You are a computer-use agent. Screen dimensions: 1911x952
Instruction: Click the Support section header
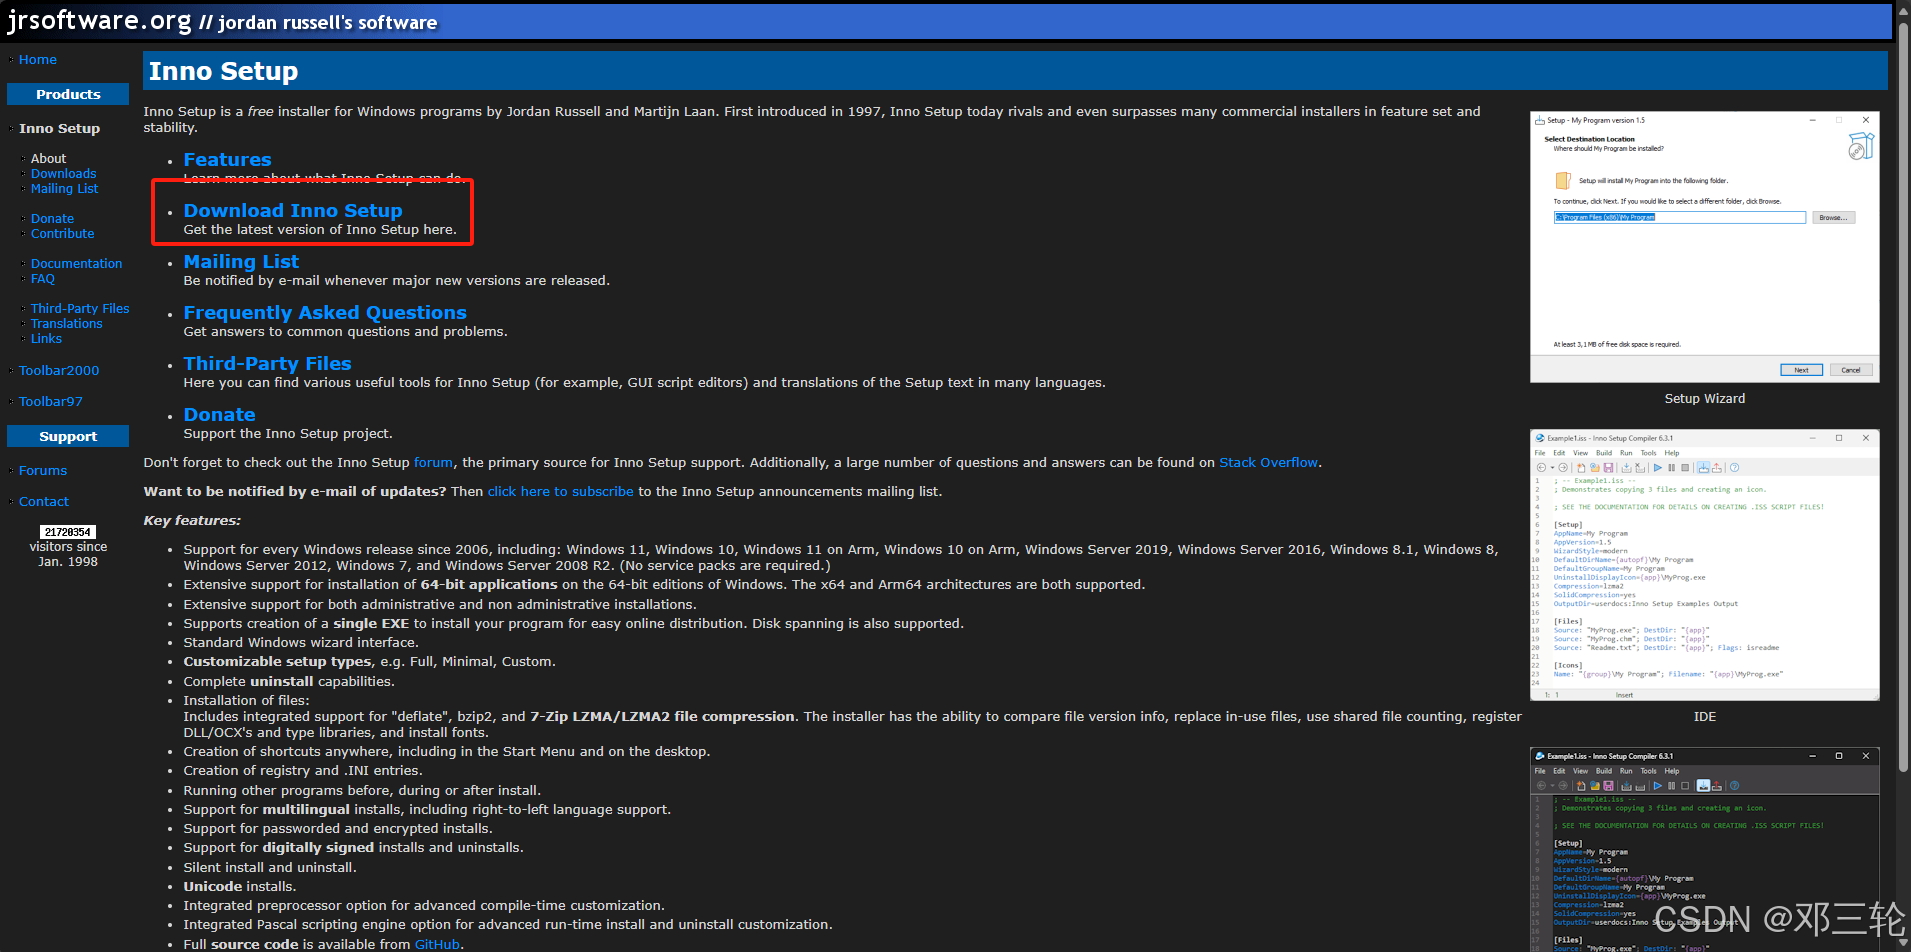tap(68, 436)
